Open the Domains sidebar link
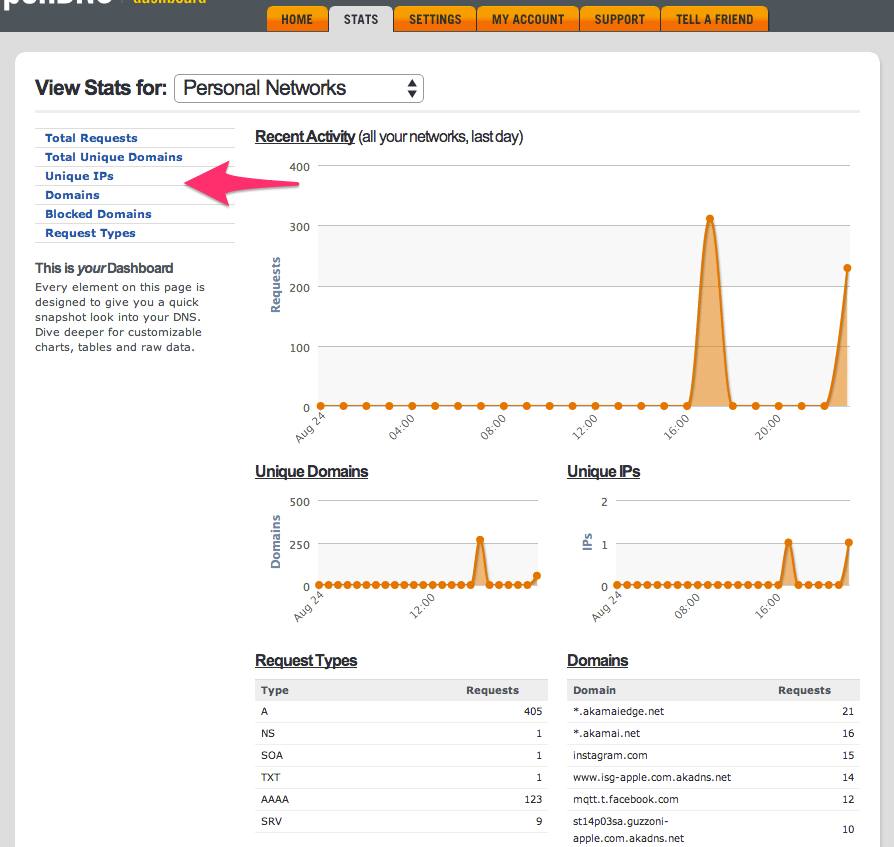 [73, 194]
